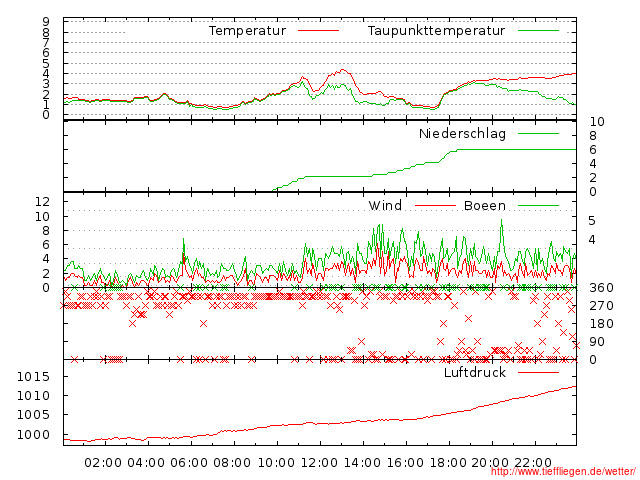
Task: Click the 02:00 time axis label
Action: tap(103, 463)
